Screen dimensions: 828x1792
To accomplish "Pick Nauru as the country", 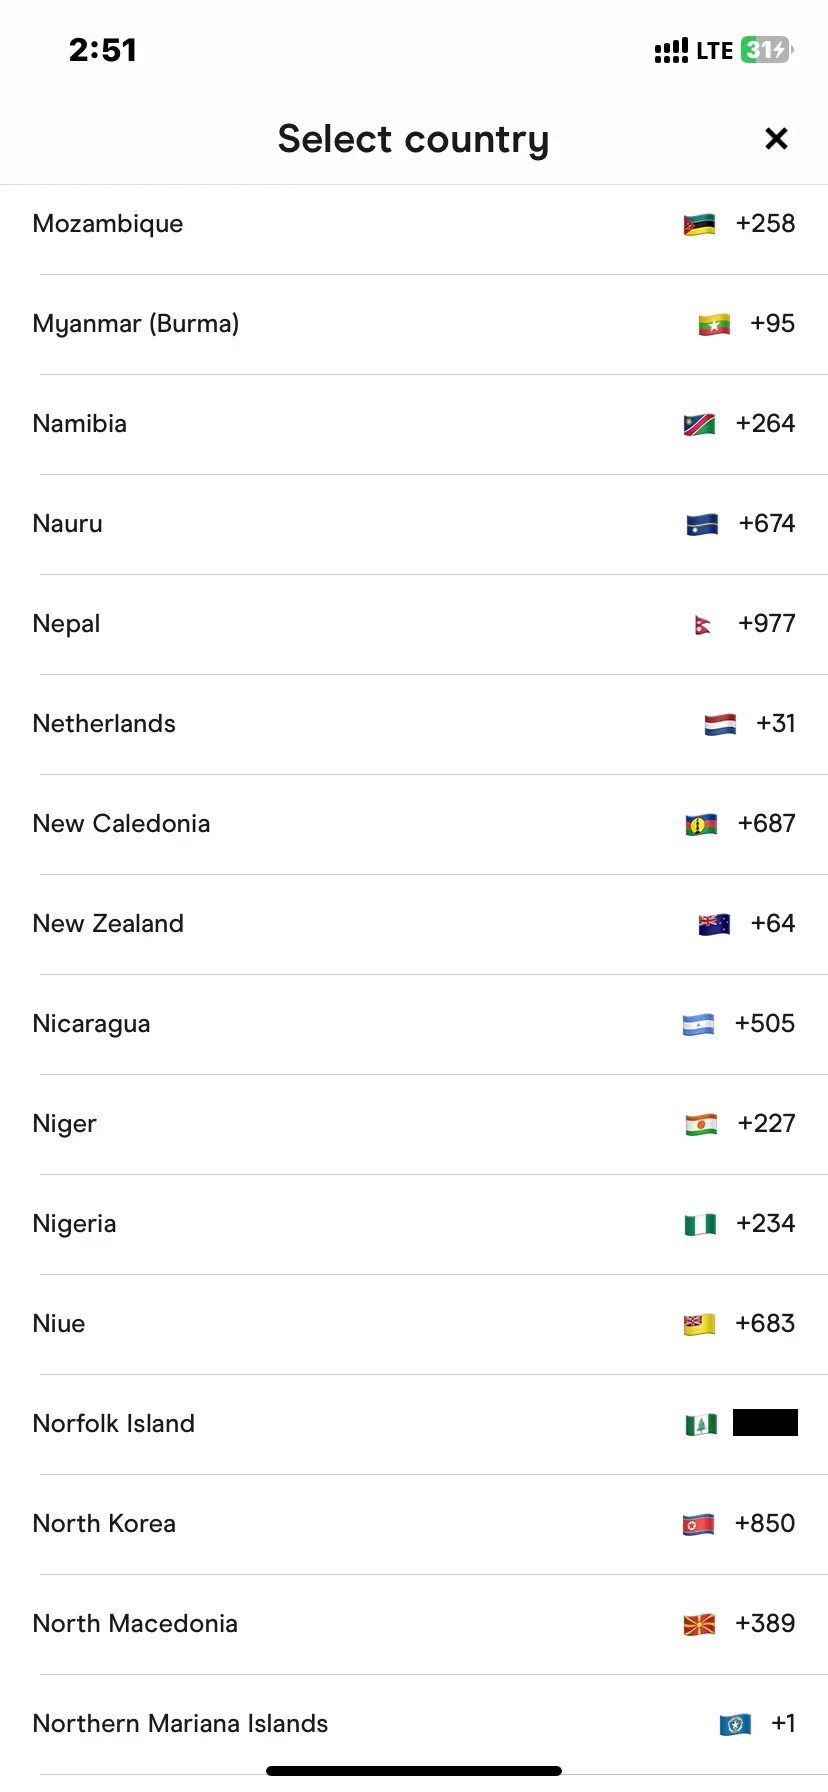I will click(x=414, y=524).
